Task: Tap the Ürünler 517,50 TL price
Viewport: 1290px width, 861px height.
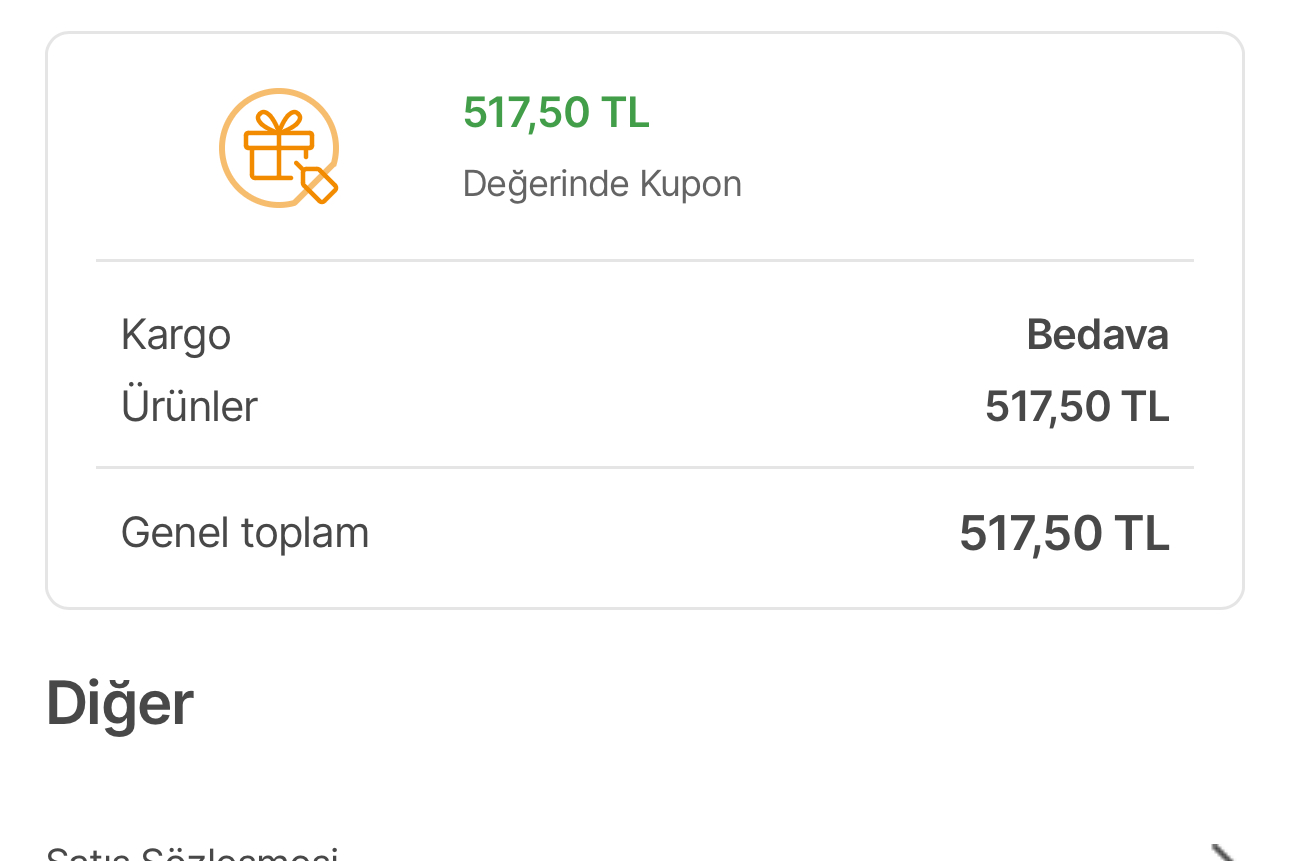Action: click(1077, 407)
